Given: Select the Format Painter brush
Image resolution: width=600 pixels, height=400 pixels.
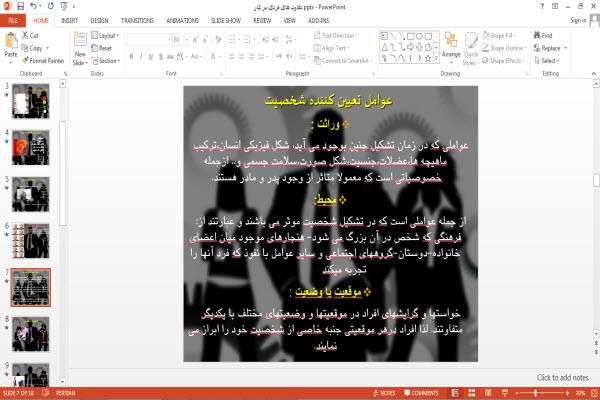Looking at the screenshot, I should [25, 60].
